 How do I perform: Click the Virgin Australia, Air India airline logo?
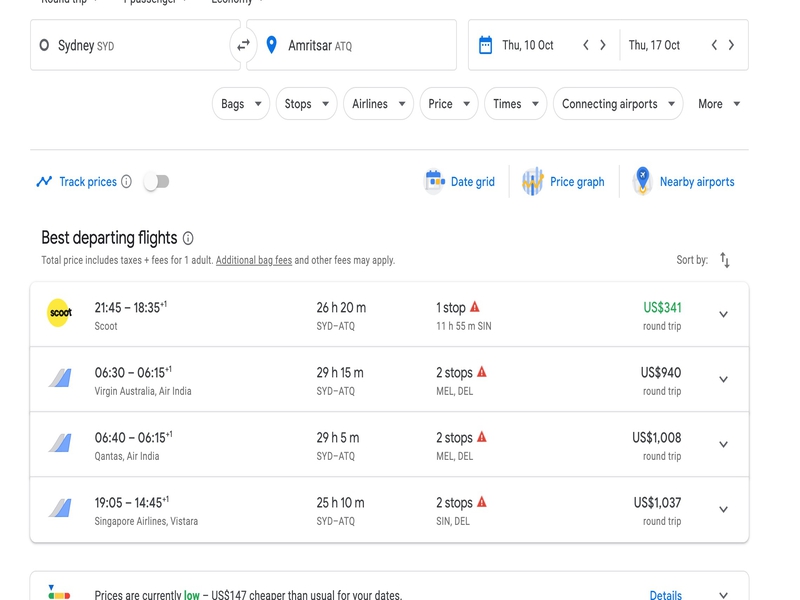[61, 378]
